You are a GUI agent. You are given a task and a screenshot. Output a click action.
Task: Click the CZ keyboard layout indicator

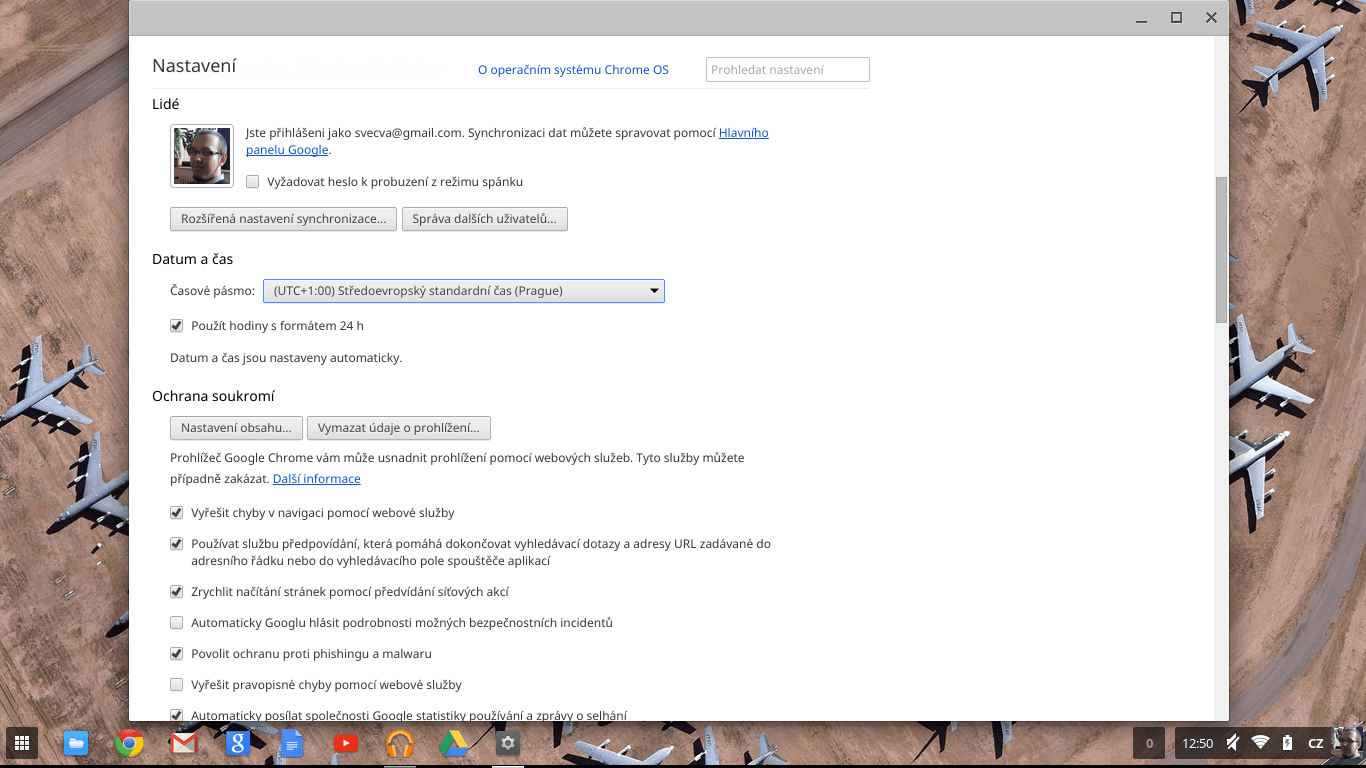point(1316,743)
